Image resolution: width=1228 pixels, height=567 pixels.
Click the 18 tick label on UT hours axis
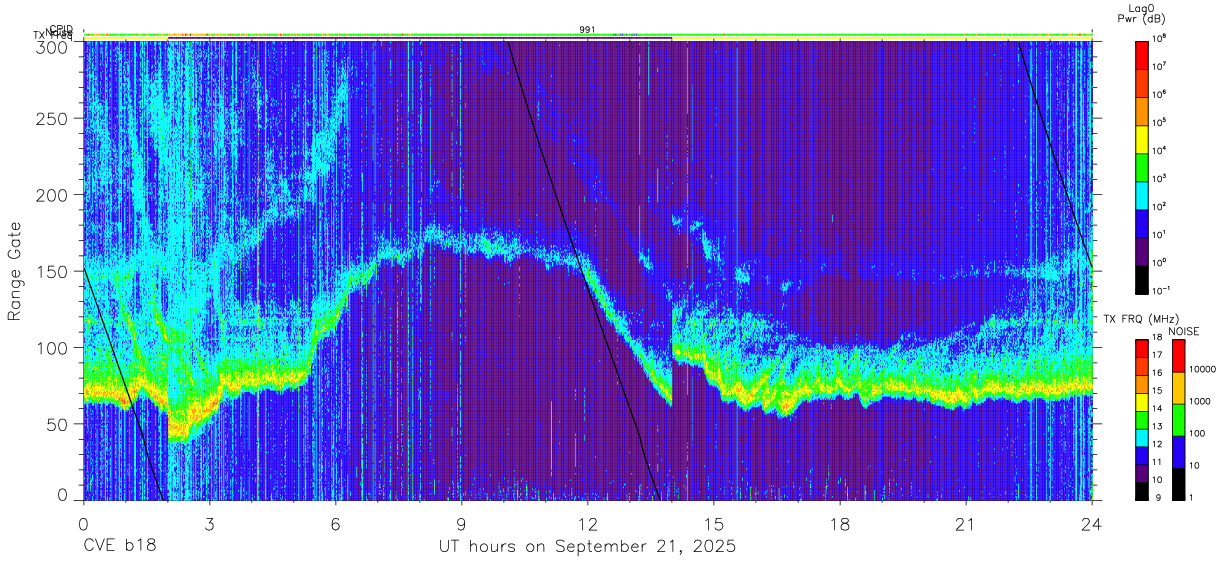840,525
